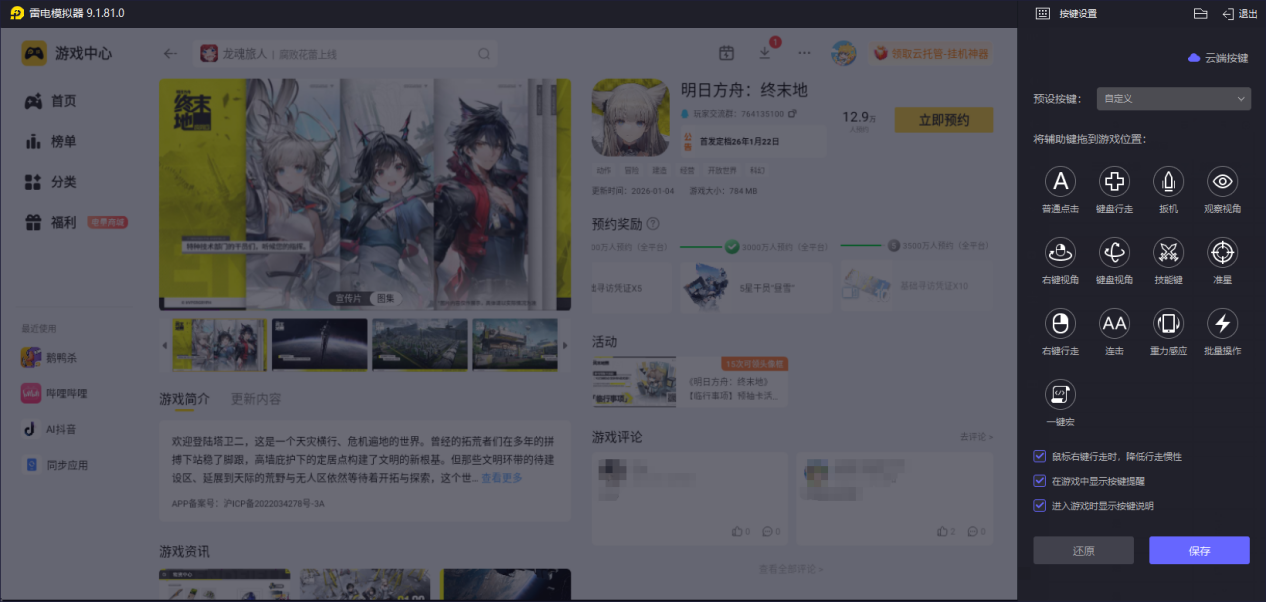
Task: Select the 技能键 crossed swords icon
Action: coord(1168,252)
